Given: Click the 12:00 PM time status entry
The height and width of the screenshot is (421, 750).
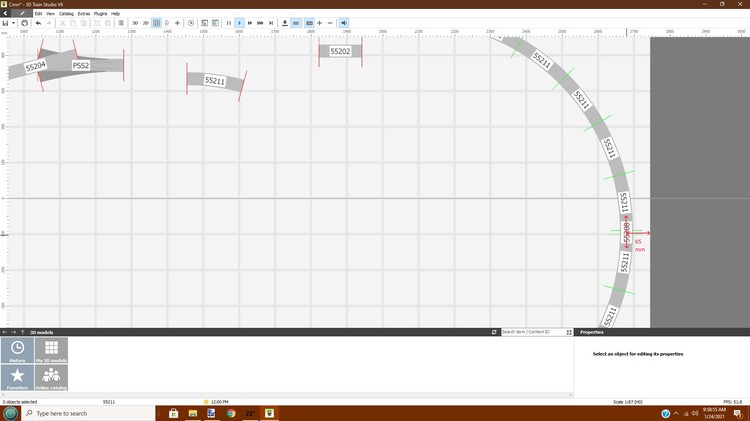Looking at the screenshot, I should (216, 402).
